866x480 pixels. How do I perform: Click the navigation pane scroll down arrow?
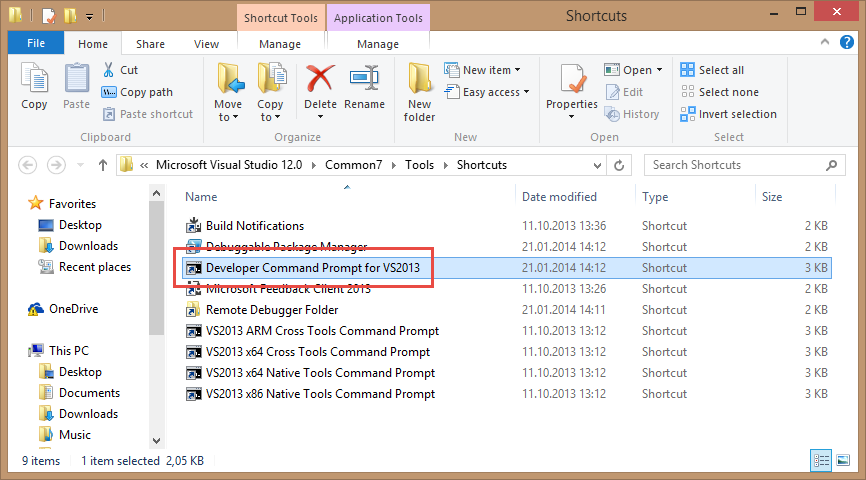[x=157, y=441]
